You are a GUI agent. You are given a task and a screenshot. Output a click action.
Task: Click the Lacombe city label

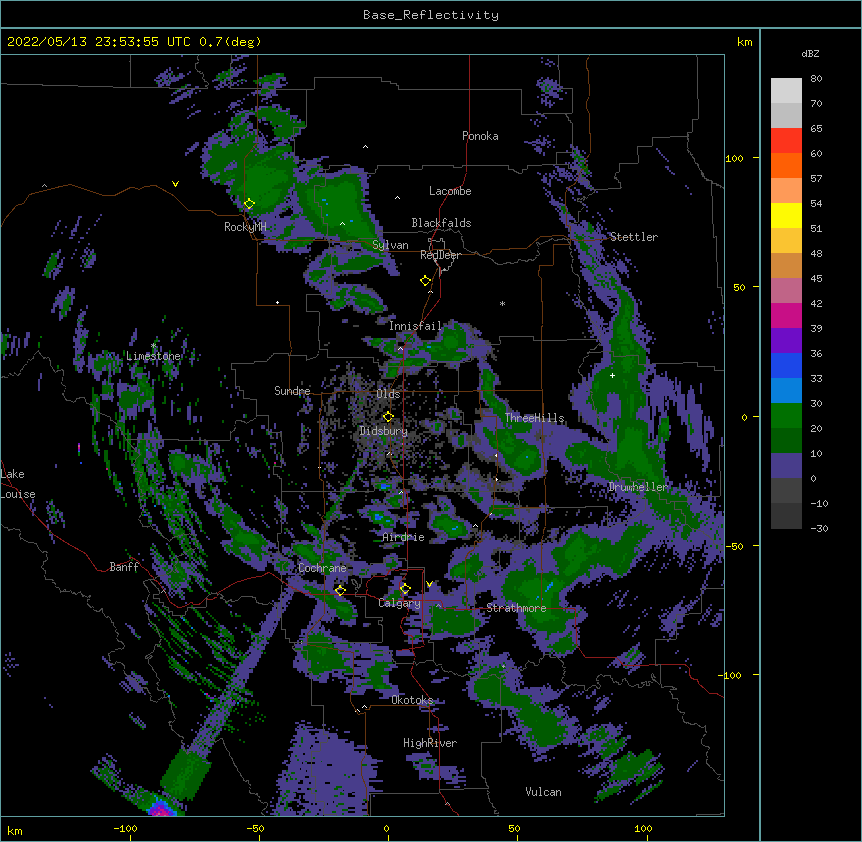coord(450,191)
